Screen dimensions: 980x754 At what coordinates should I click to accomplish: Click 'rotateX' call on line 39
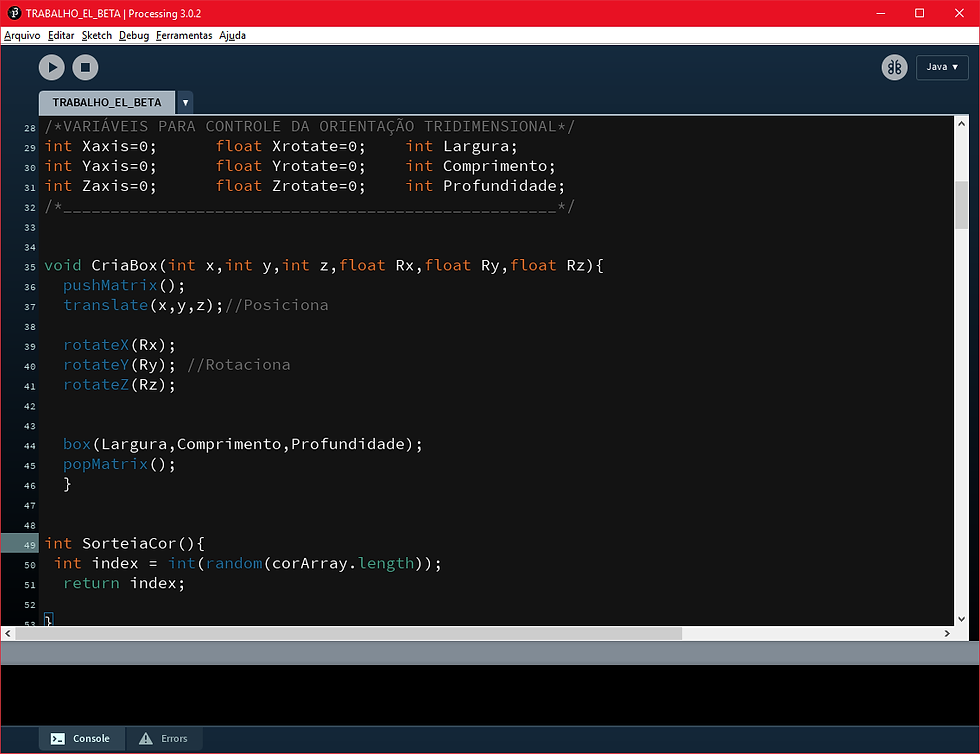[96, 345]
